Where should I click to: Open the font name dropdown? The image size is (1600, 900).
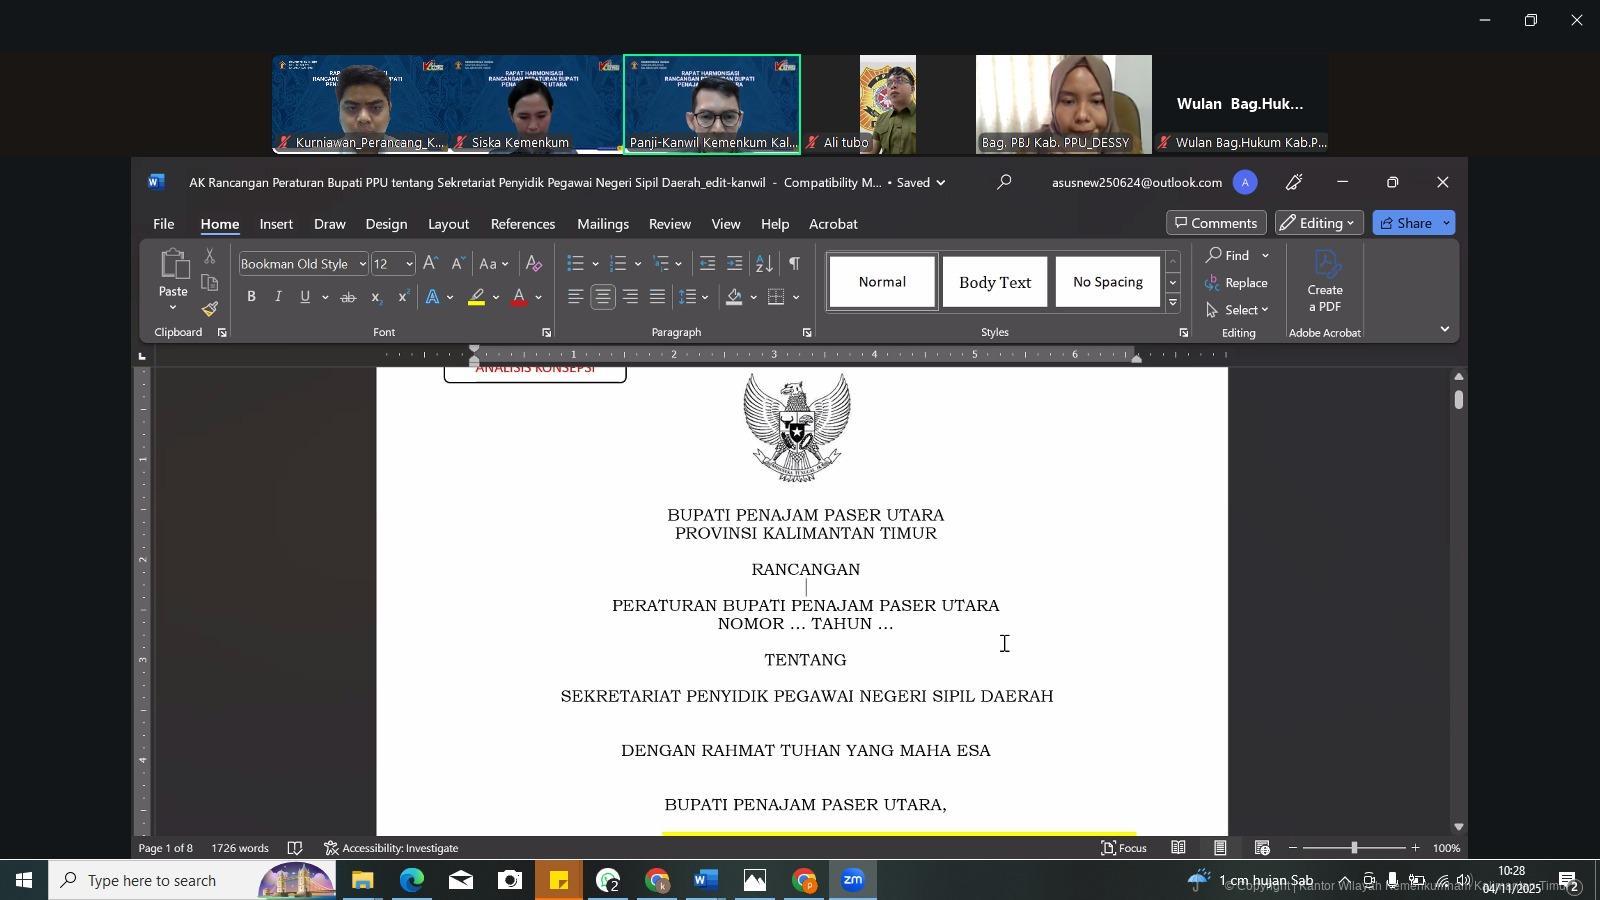[x=362, y=264]
